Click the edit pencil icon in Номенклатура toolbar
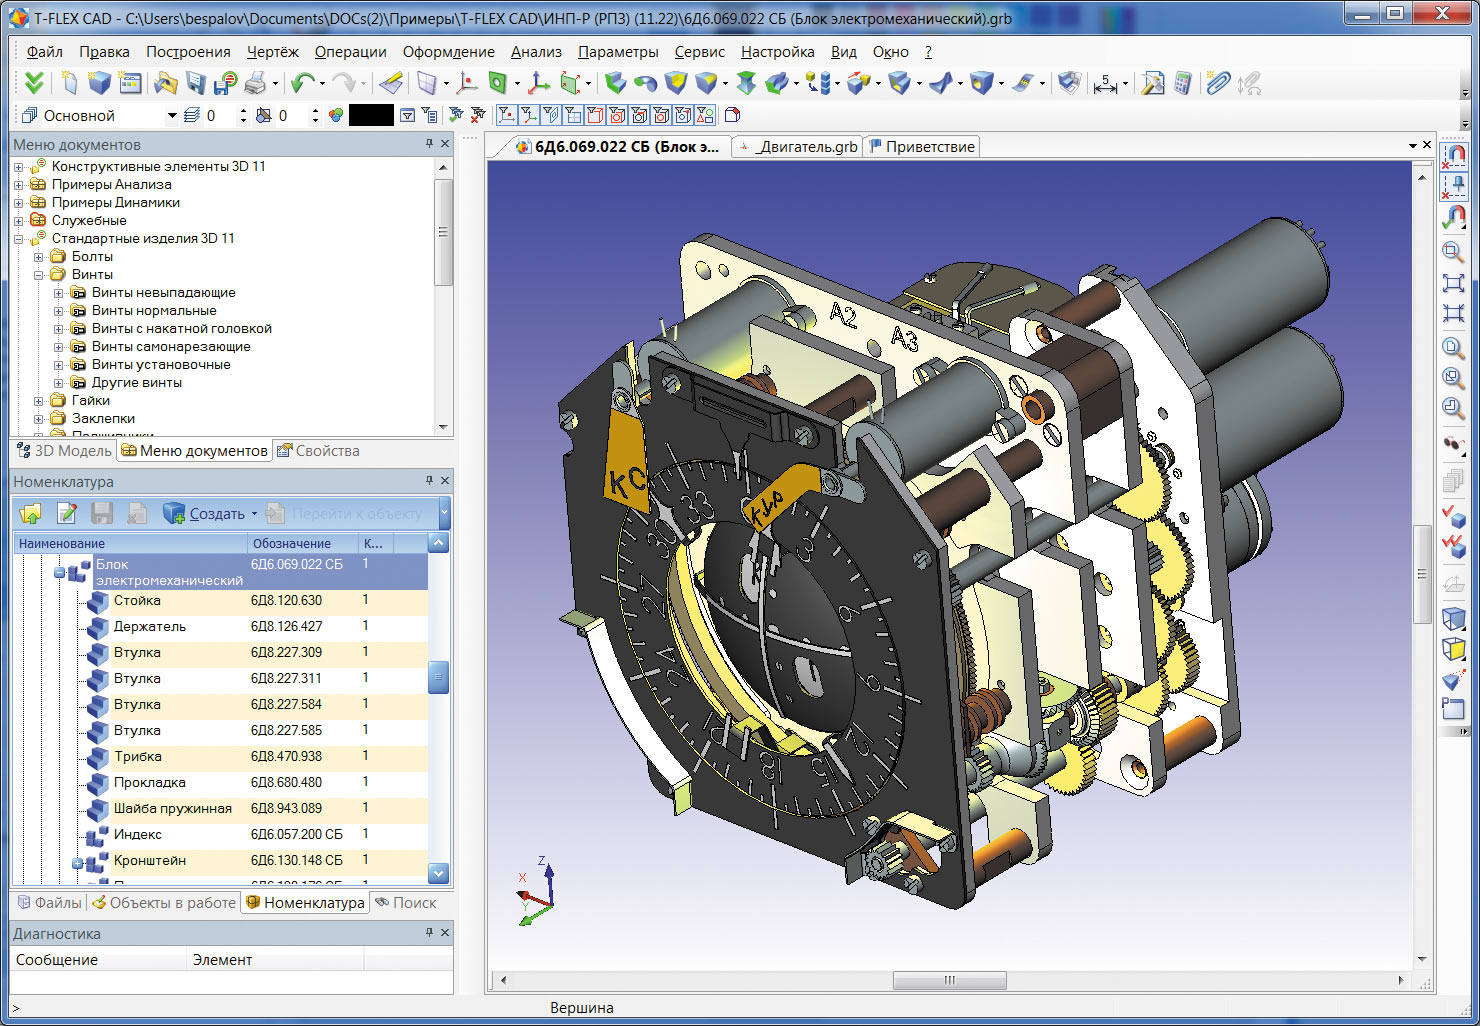 [67, 514]
